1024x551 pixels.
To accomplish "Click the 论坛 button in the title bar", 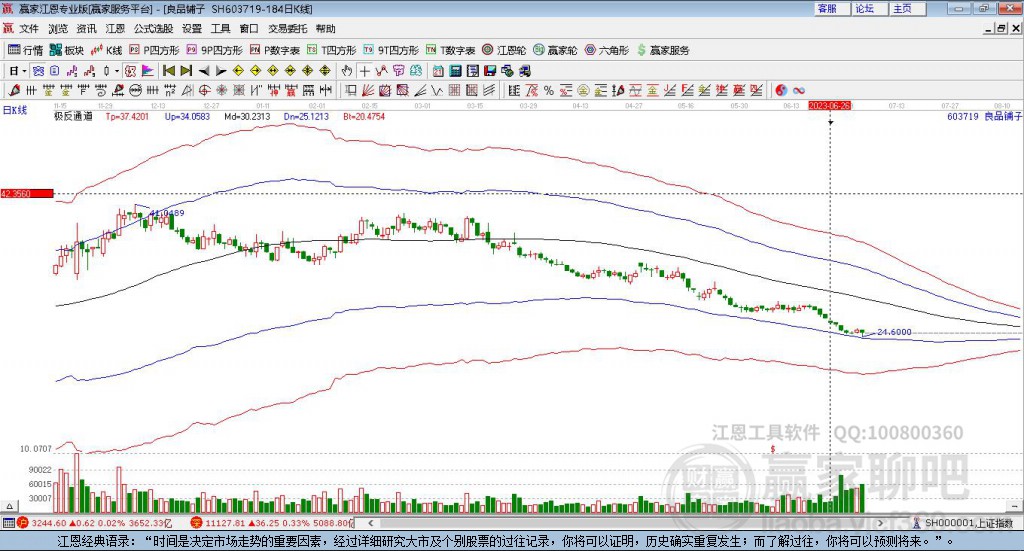I will [869, 8].
